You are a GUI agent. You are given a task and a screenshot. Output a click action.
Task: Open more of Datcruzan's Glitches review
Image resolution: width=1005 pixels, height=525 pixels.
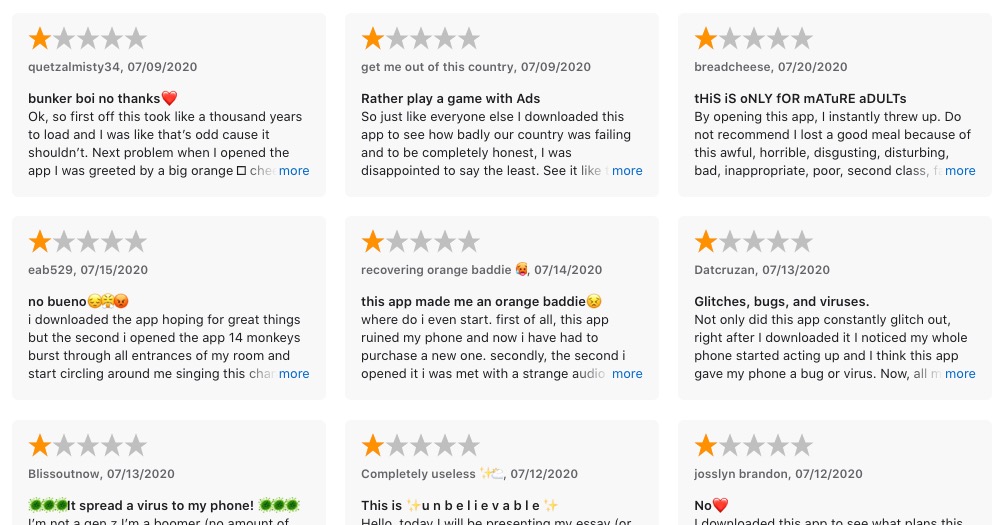[x=960, y=374]
